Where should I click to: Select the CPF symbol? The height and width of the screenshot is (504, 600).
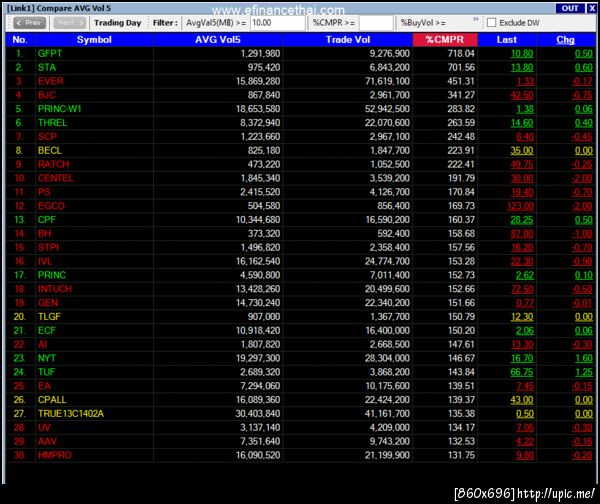[47, 220]
